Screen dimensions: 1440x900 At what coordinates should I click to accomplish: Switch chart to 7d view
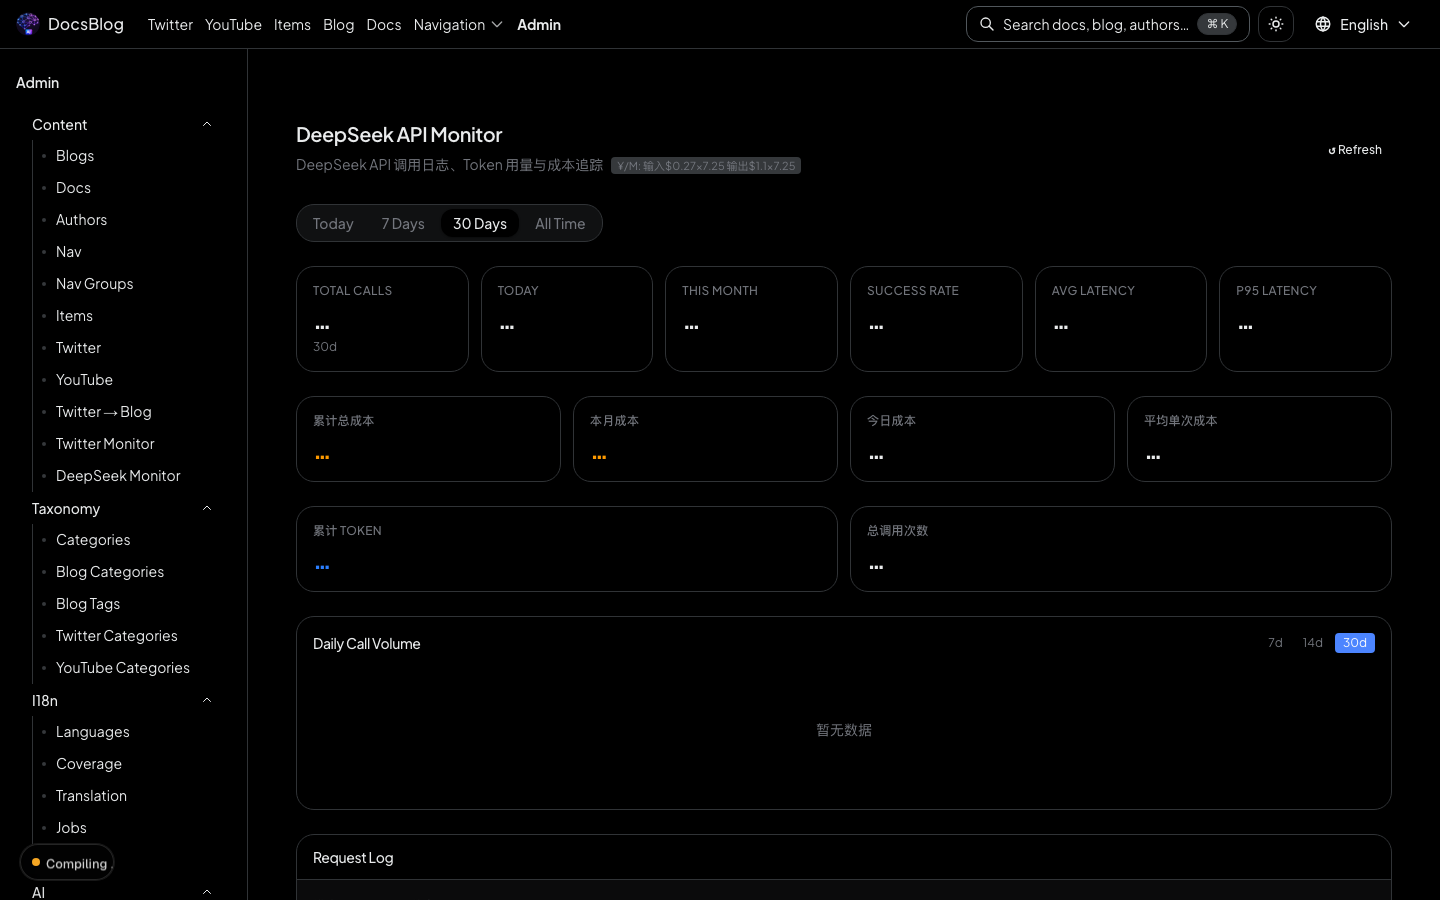(1275, 643)
